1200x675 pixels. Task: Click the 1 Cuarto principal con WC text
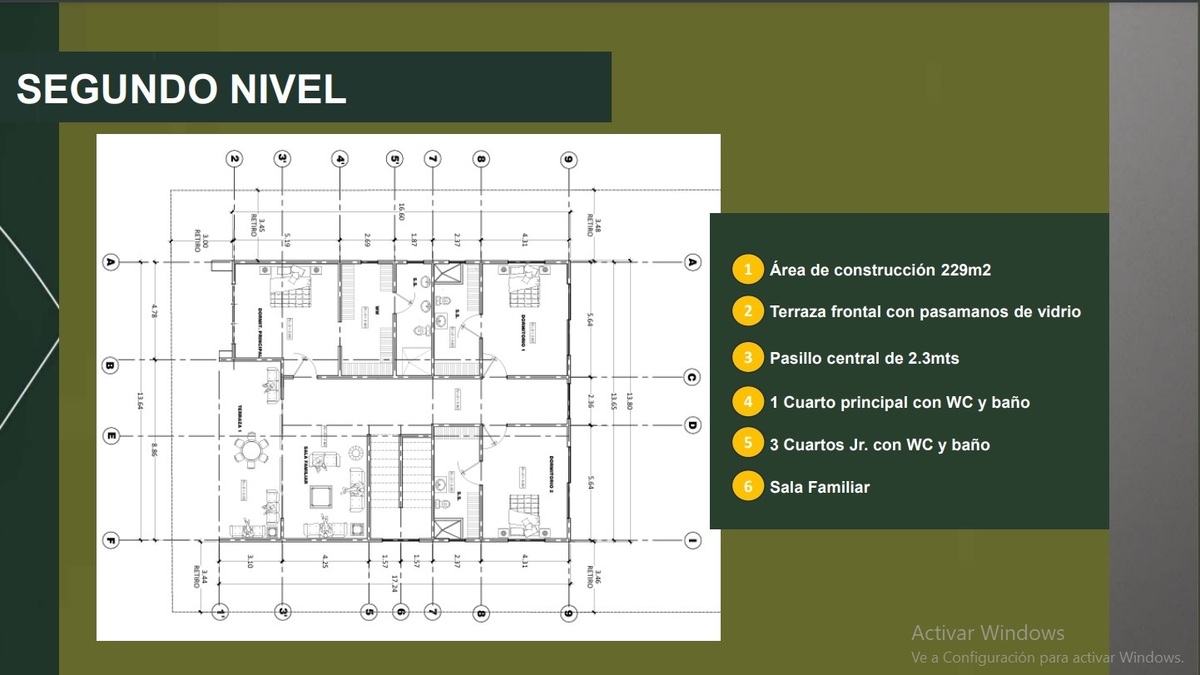[899, 402]
